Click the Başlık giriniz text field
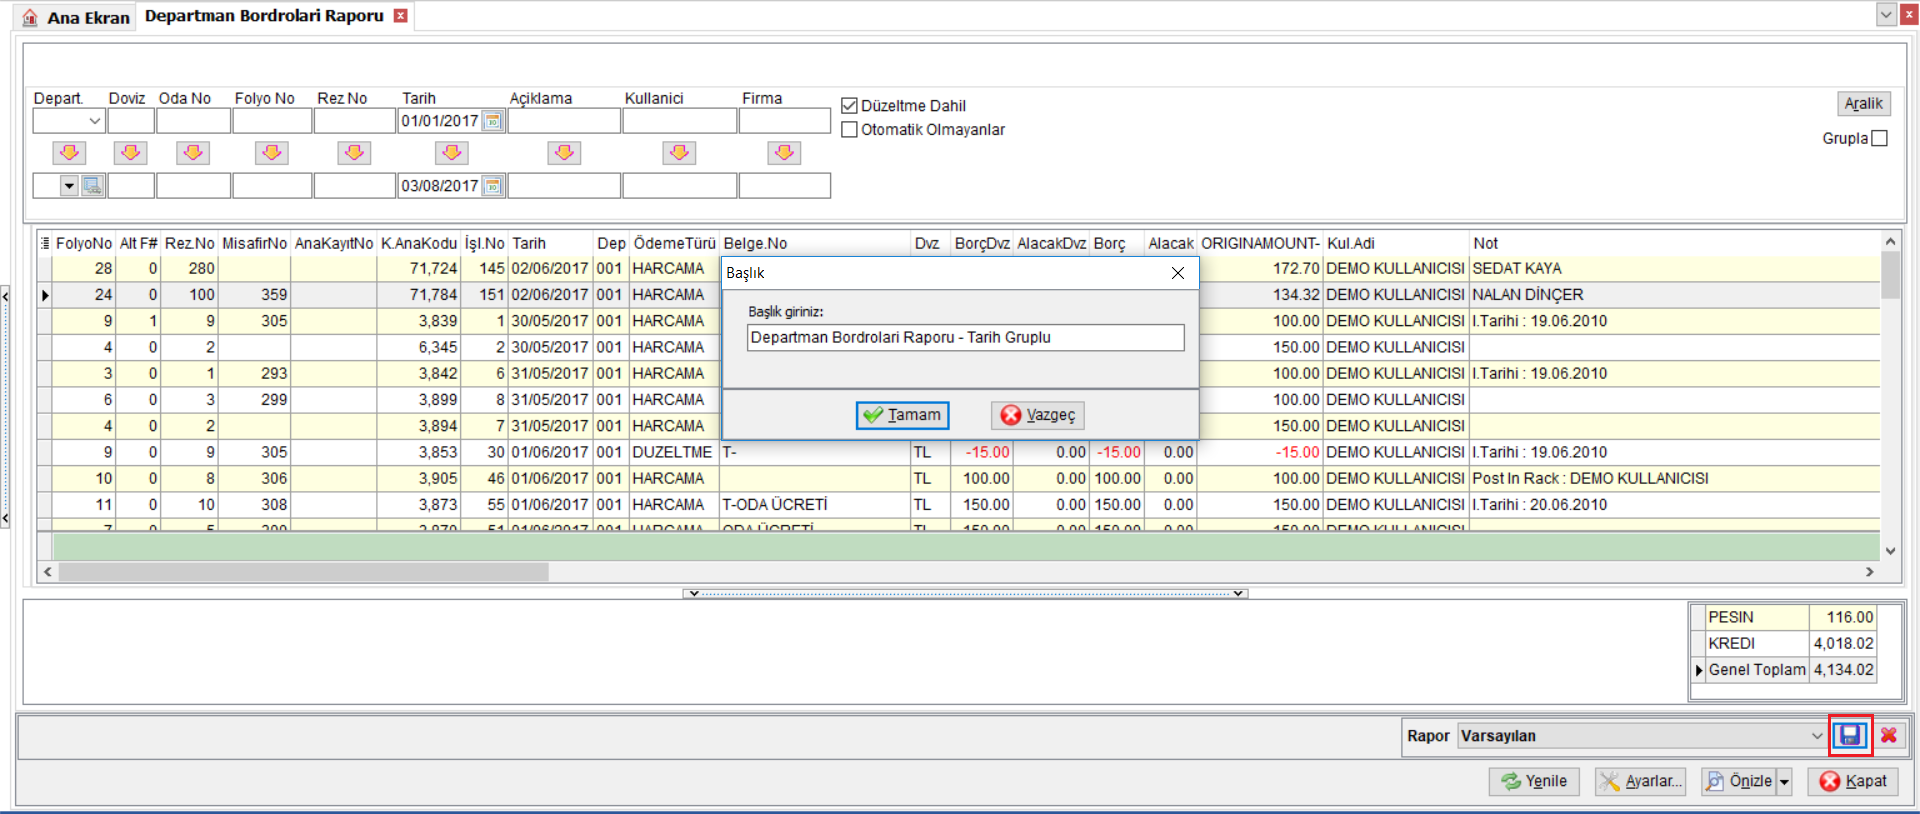 (x=965, y=338)
